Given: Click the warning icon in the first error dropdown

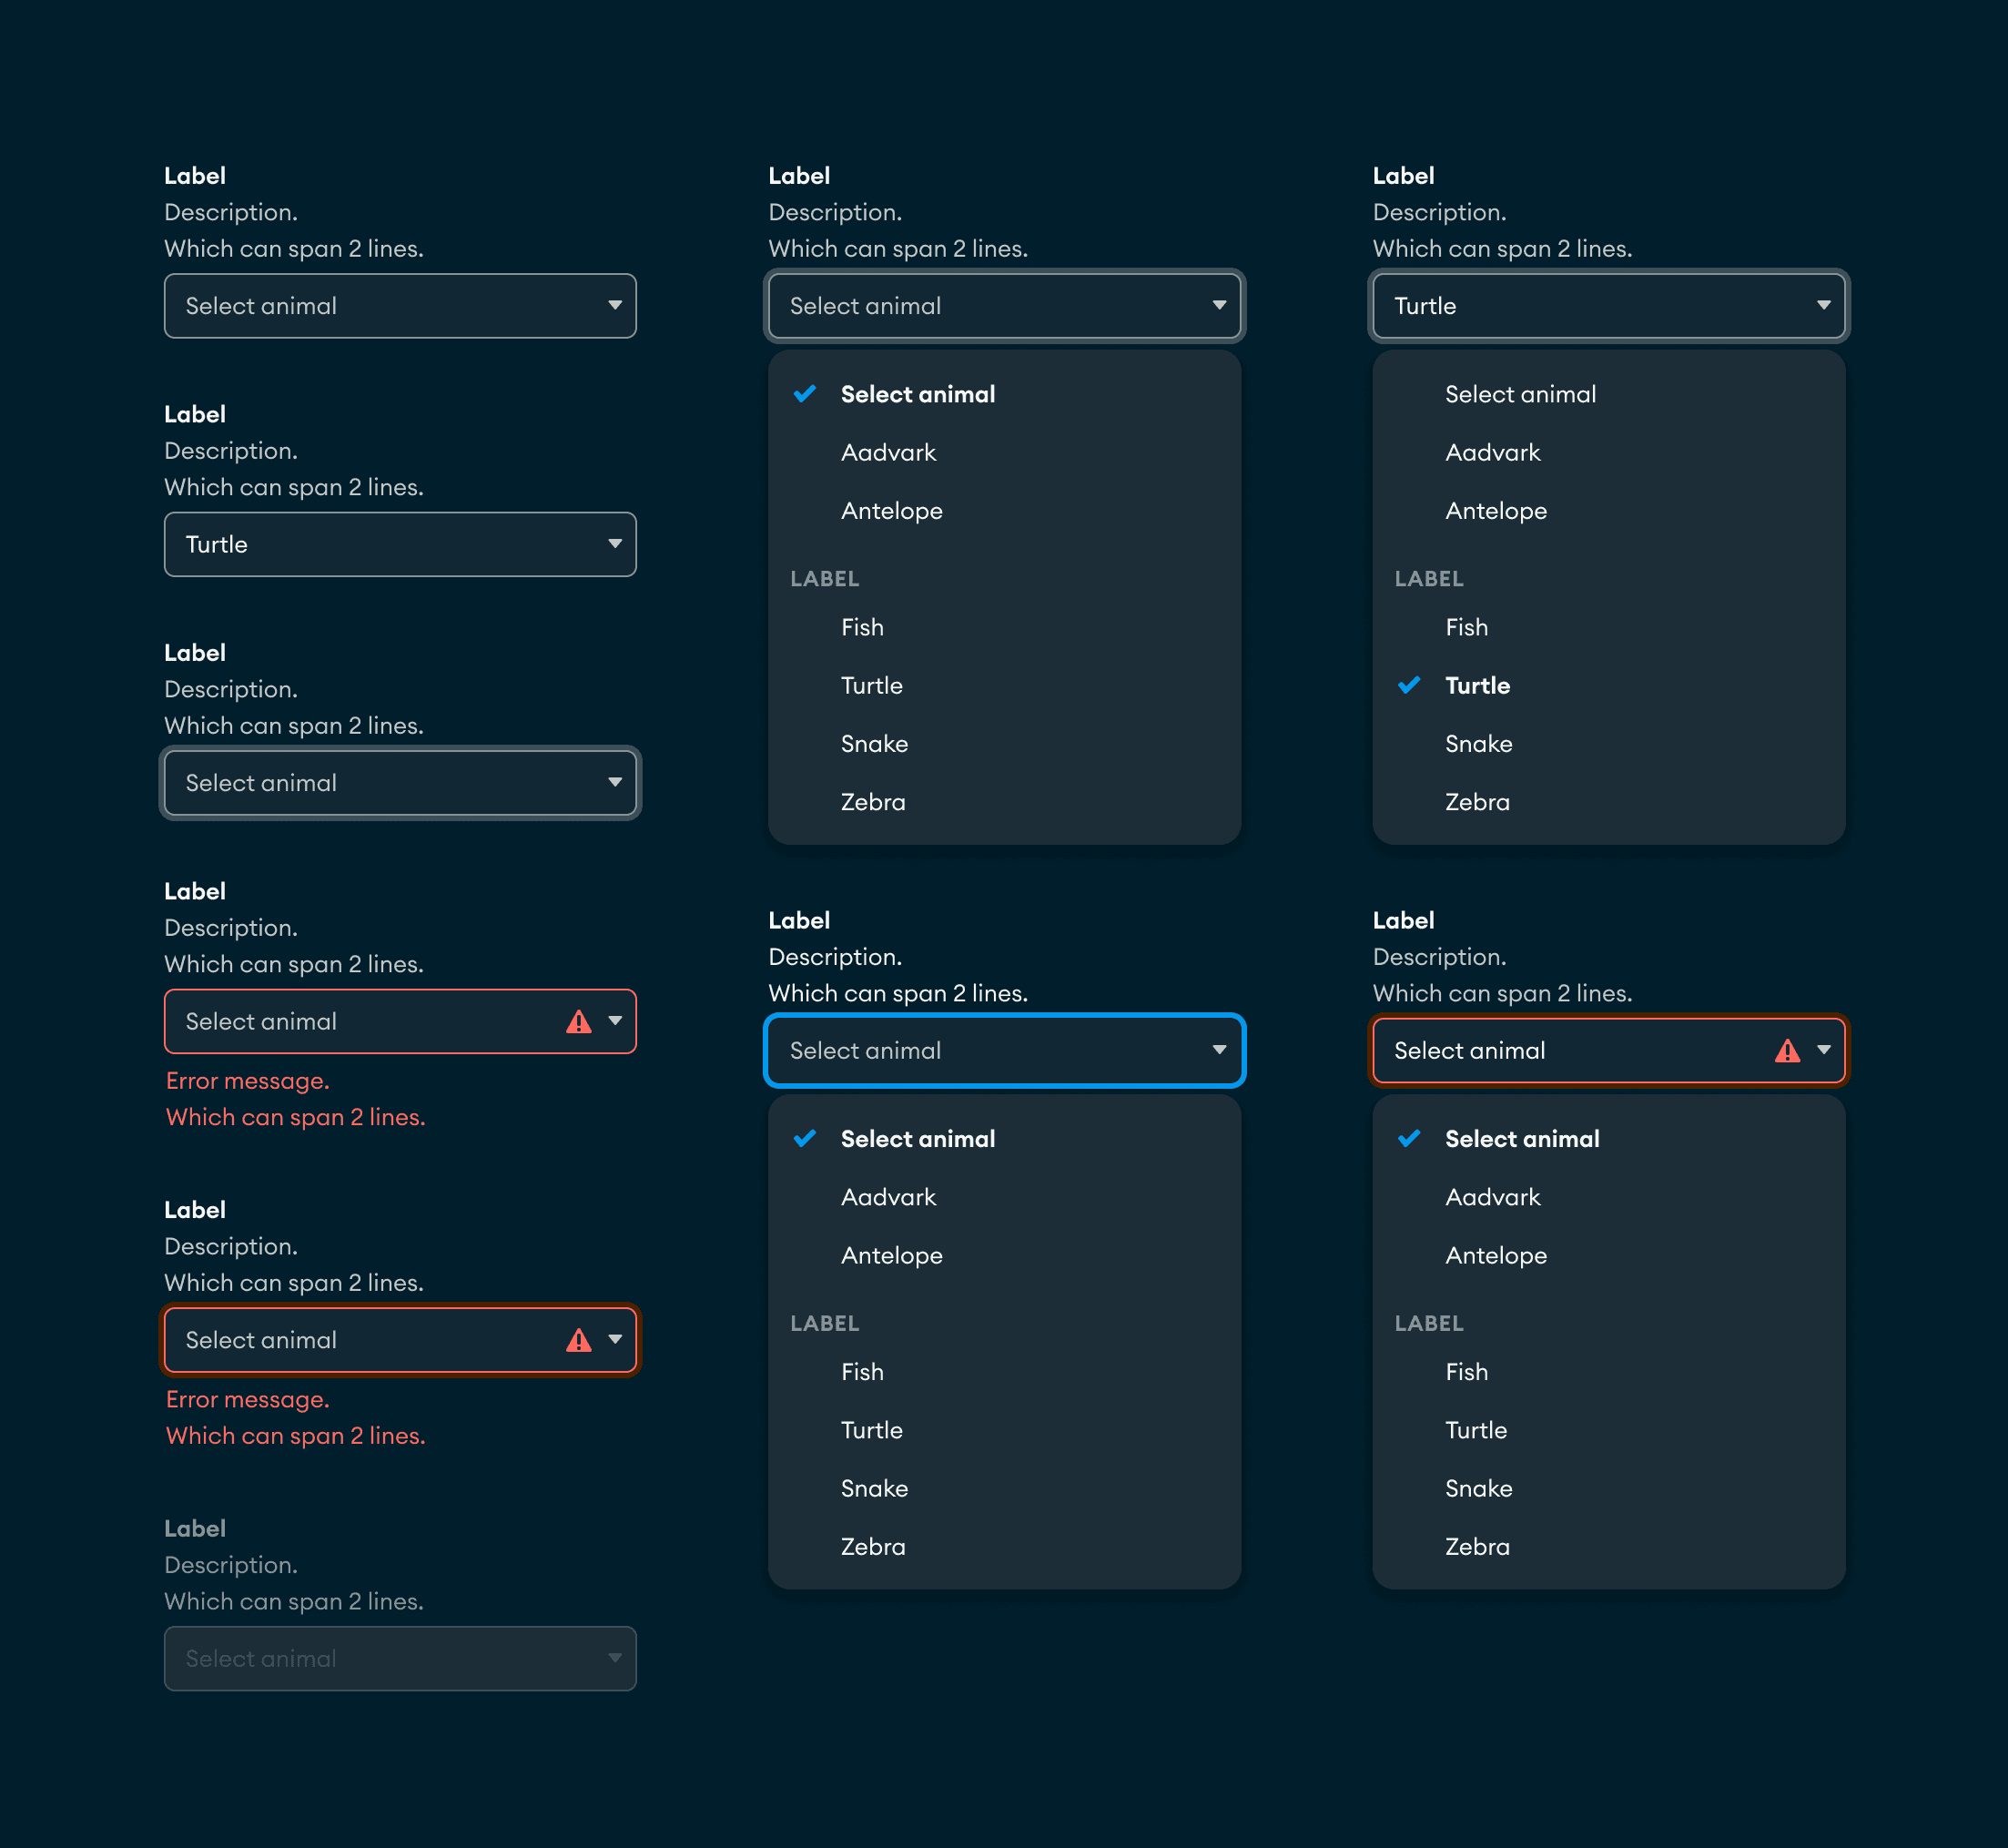Looking at the screenshot, I should pyautogui.click(x=580, y=1021).
